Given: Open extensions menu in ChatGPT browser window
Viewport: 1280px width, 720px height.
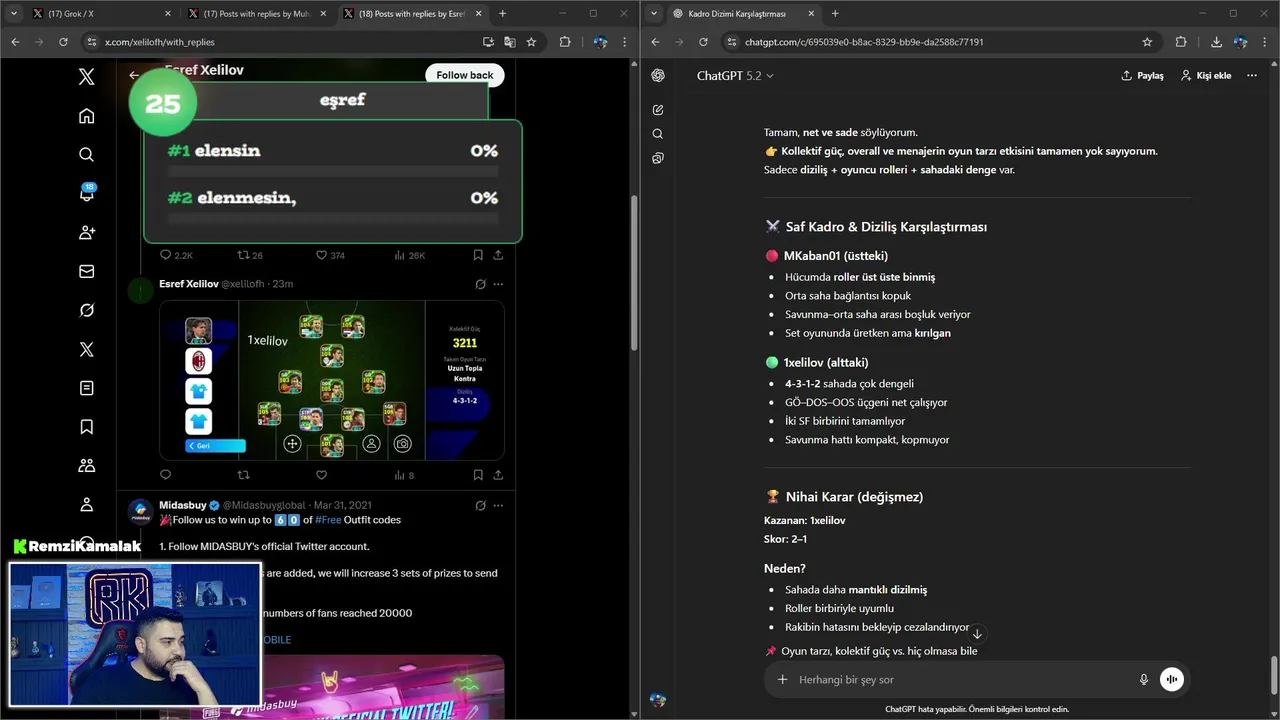Looking at the screenshot, I should pyautogui.click(x=1181, y=42).
